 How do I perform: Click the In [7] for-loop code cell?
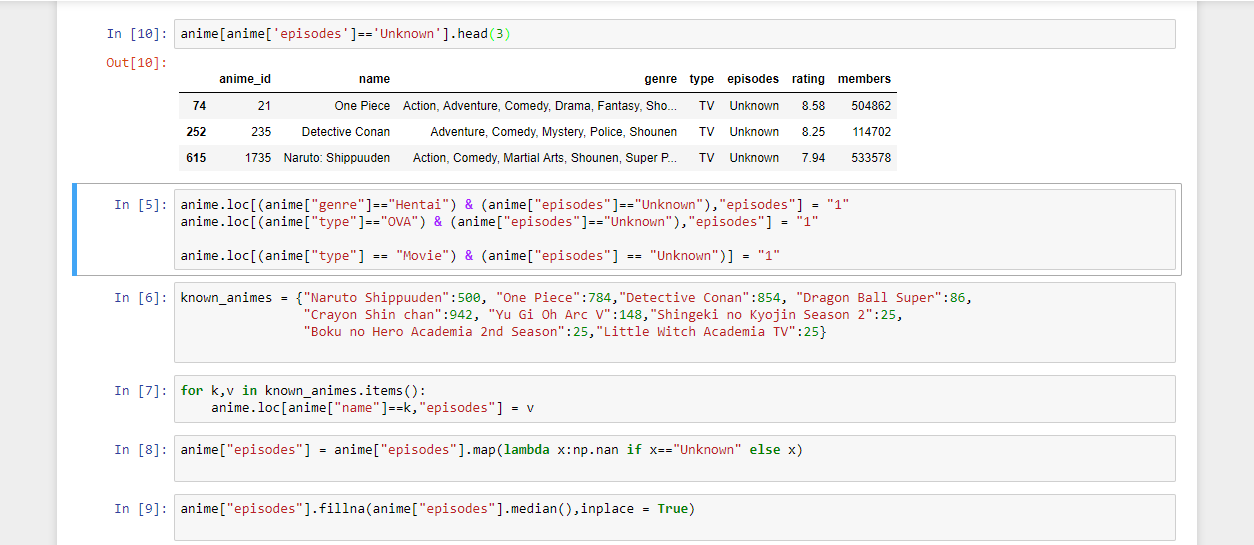(674, 399)
